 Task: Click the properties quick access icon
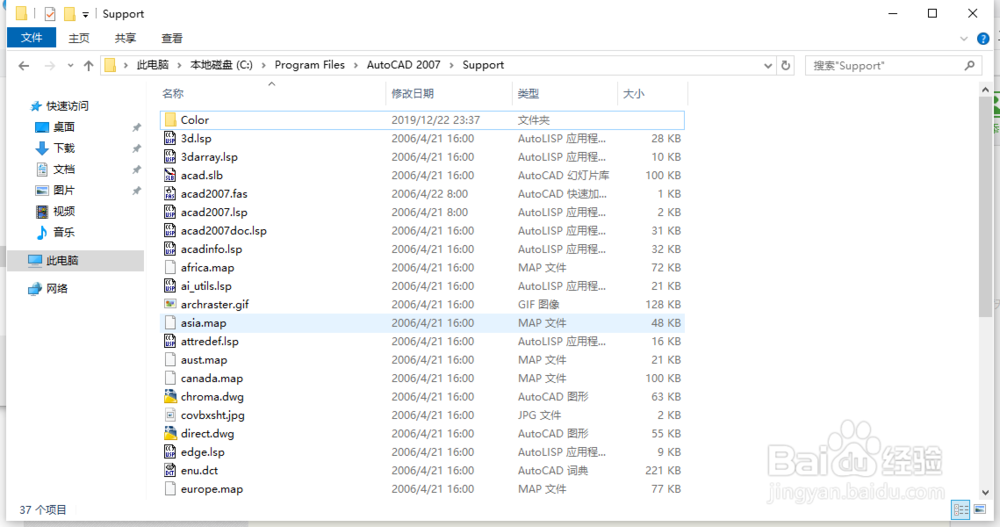(50, 13)
